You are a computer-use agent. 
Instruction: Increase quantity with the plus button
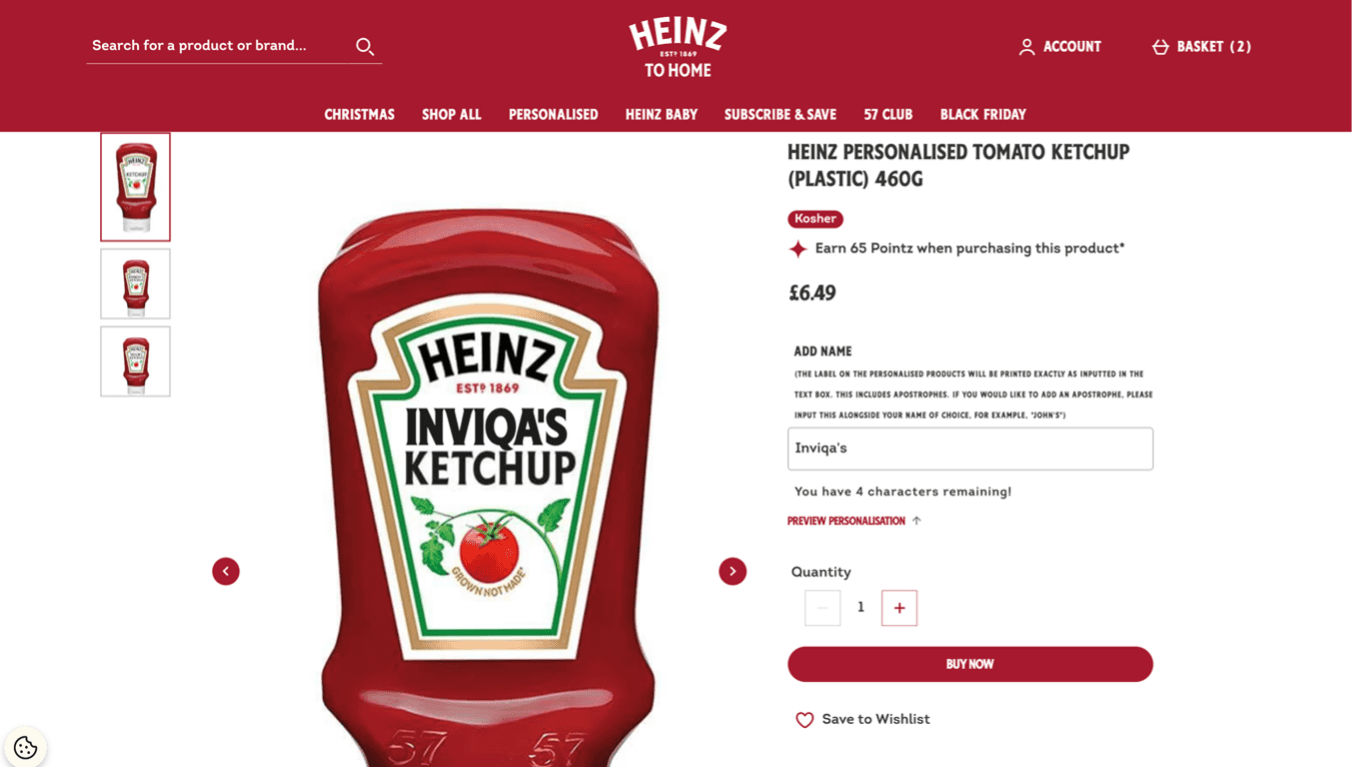899,607
